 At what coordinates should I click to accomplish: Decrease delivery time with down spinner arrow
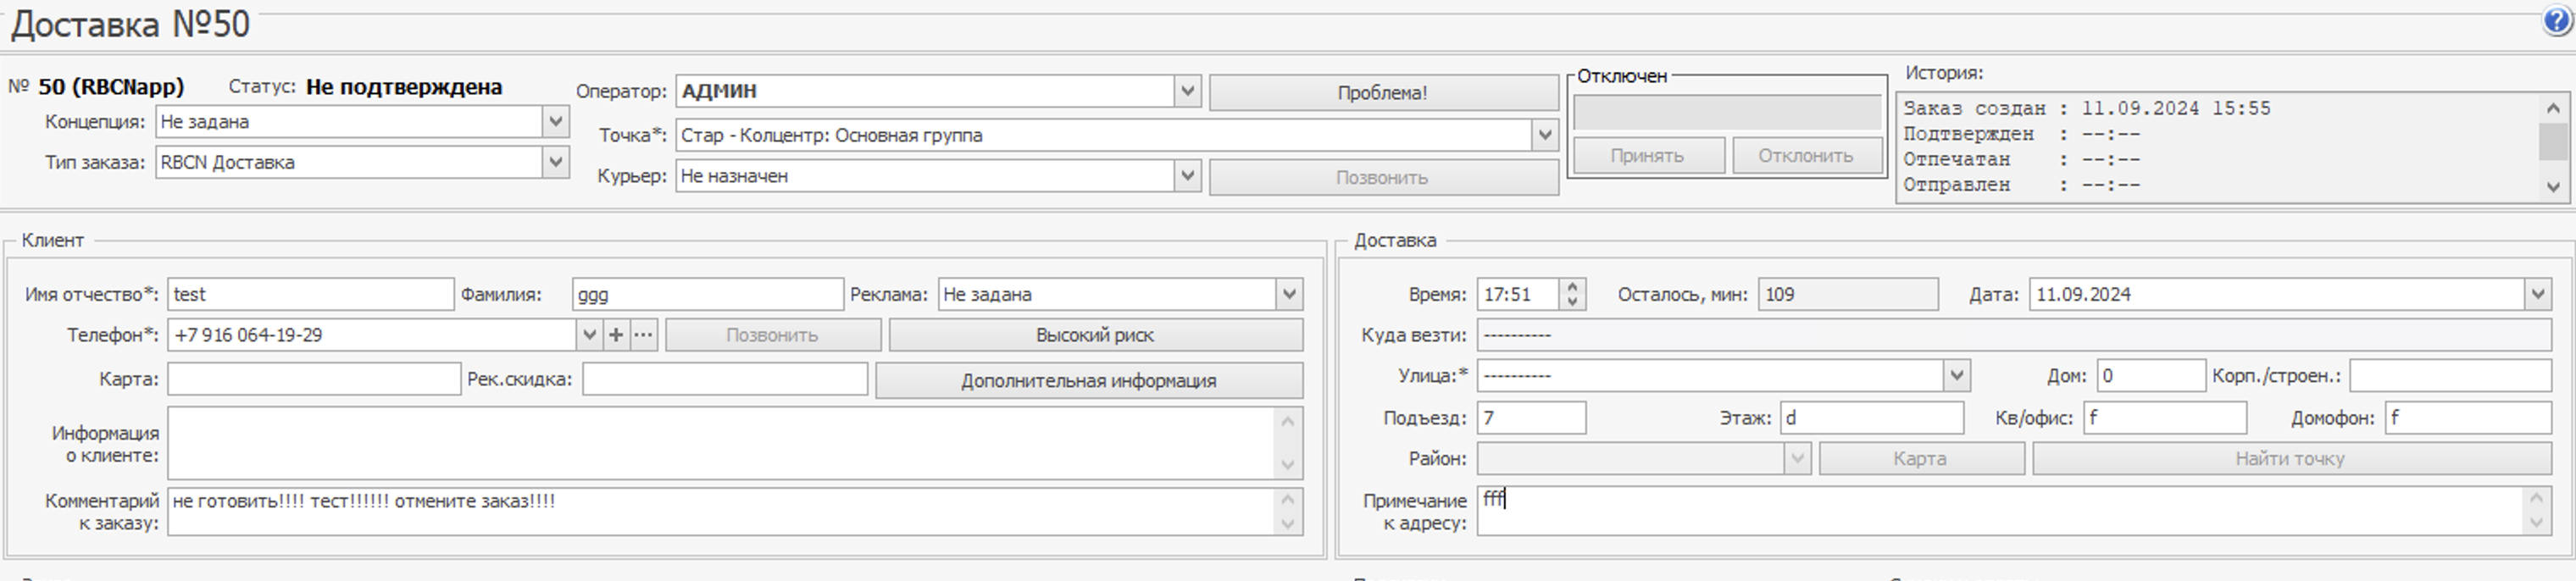pyautogui.click(x=1572, y=301)
